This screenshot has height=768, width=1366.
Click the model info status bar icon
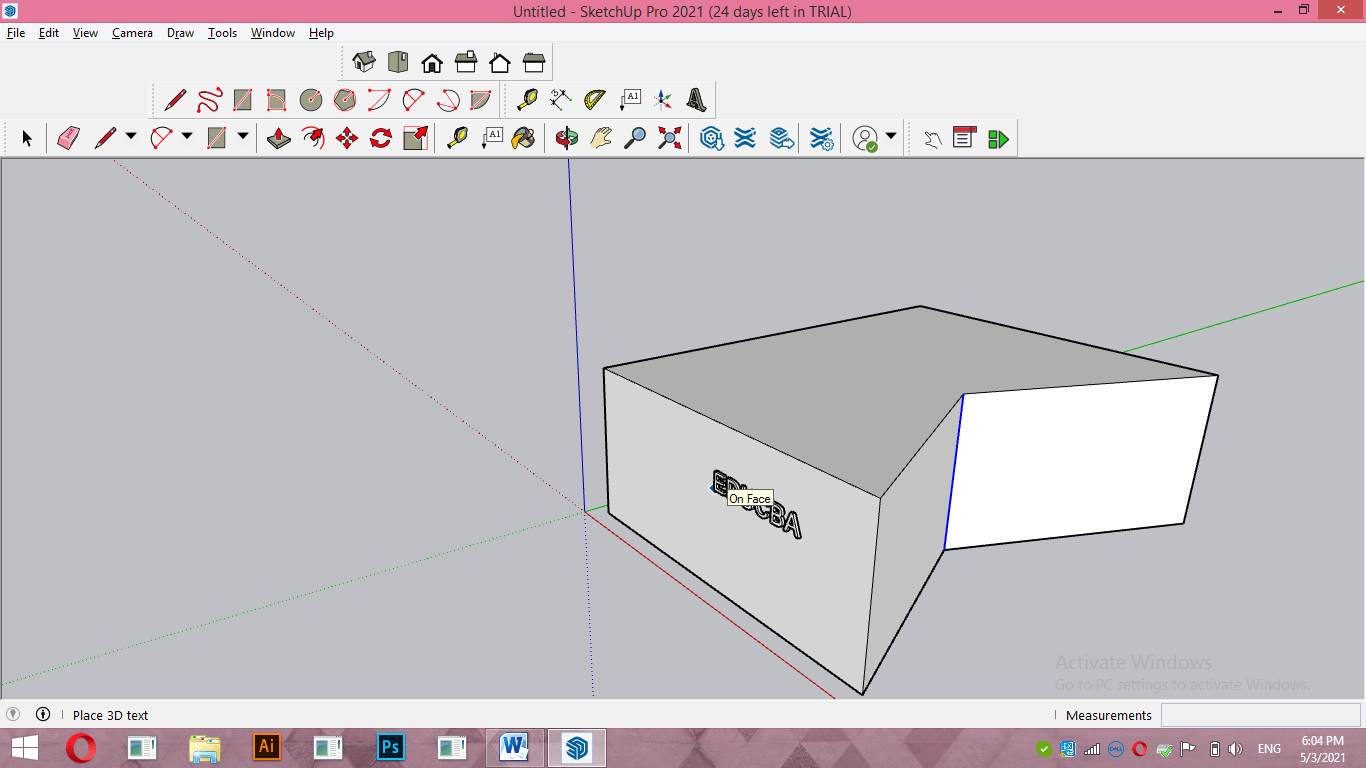43,714
